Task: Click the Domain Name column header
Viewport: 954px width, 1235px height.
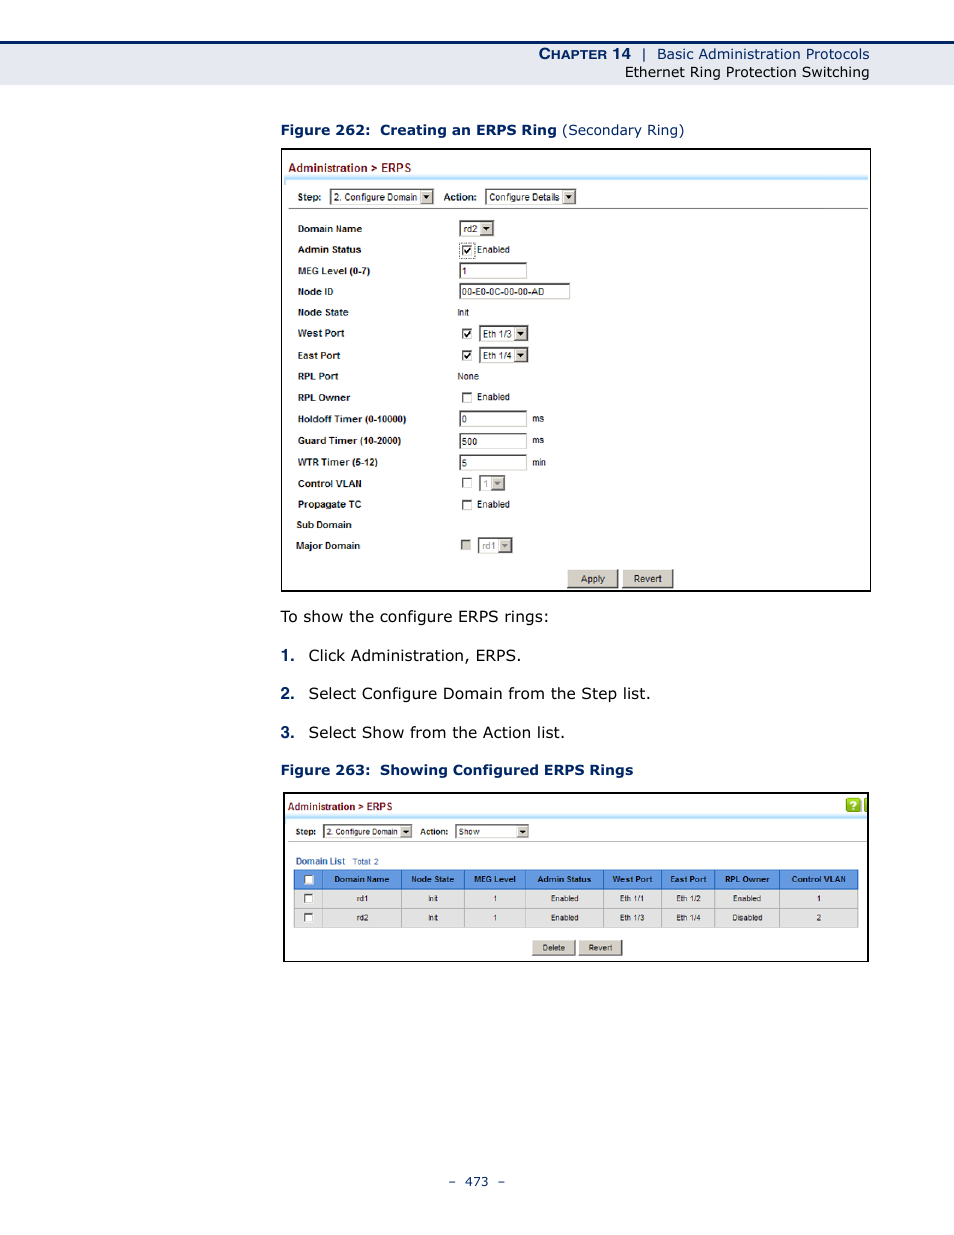Action: pyautogui.click(x=362, y=880)
